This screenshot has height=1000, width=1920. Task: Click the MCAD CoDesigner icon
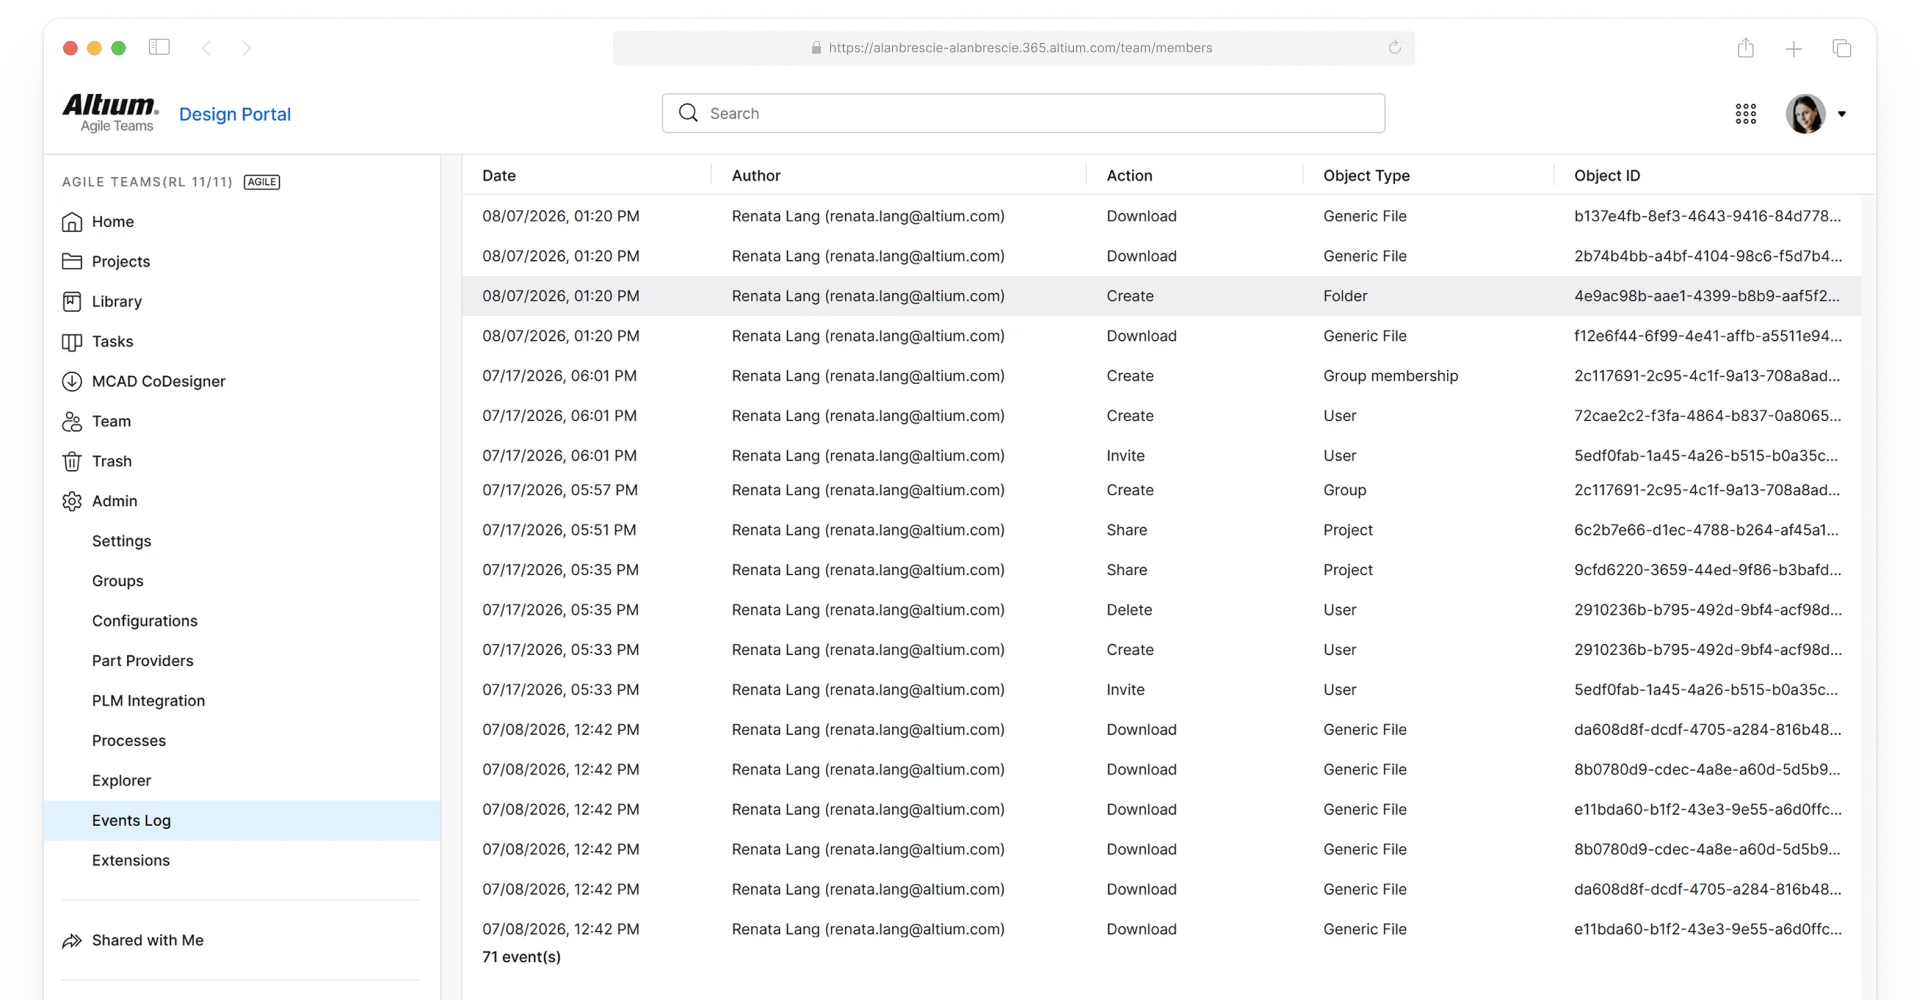click(72, 382)
